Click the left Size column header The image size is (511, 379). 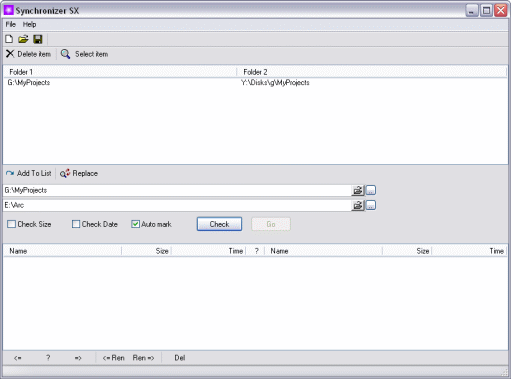(146, 251)
